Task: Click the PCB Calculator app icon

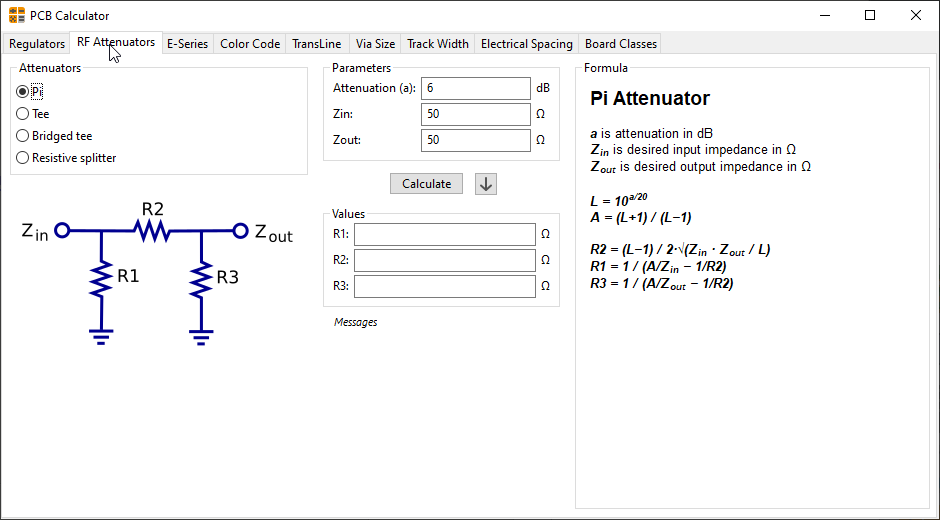Action: [17, 15]
